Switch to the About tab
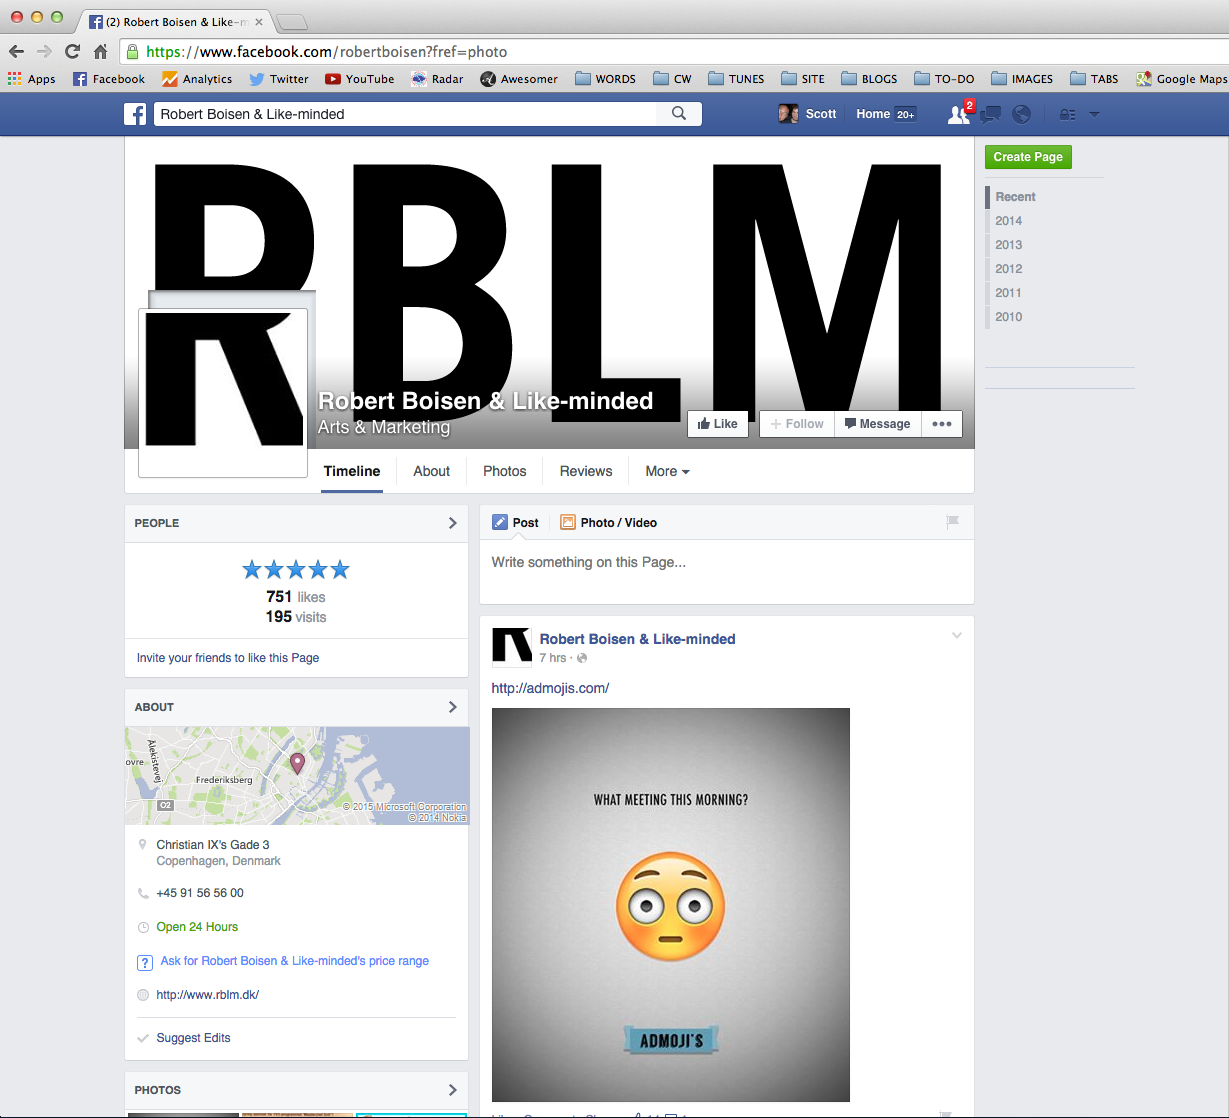The height and width of the screenshot is (1118, 1229). coord(432,471)
